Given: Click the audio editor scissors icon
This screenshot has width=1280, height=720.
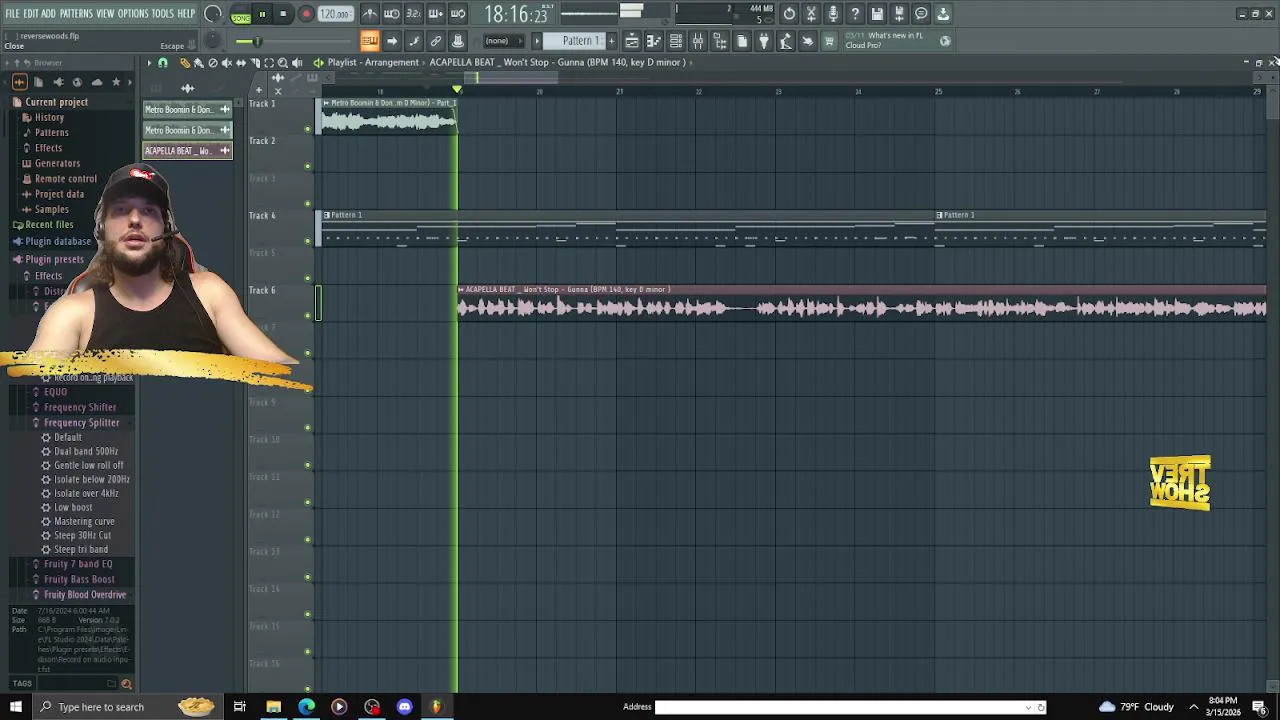Looking at the screenshot, I should (x=811, y=14).
